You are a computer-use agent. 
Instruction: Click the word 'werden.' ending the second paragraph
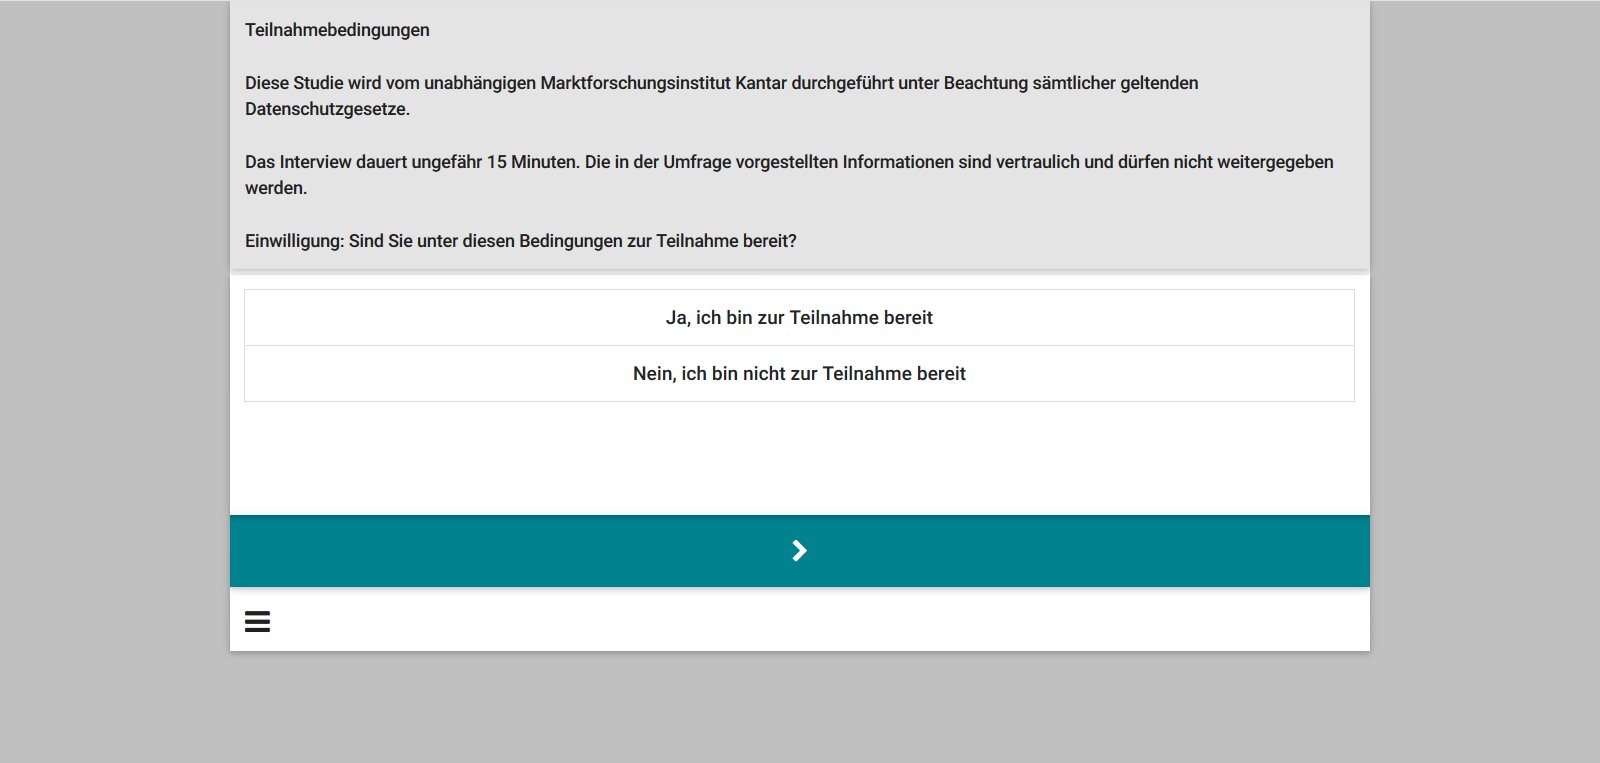(276, 188)
